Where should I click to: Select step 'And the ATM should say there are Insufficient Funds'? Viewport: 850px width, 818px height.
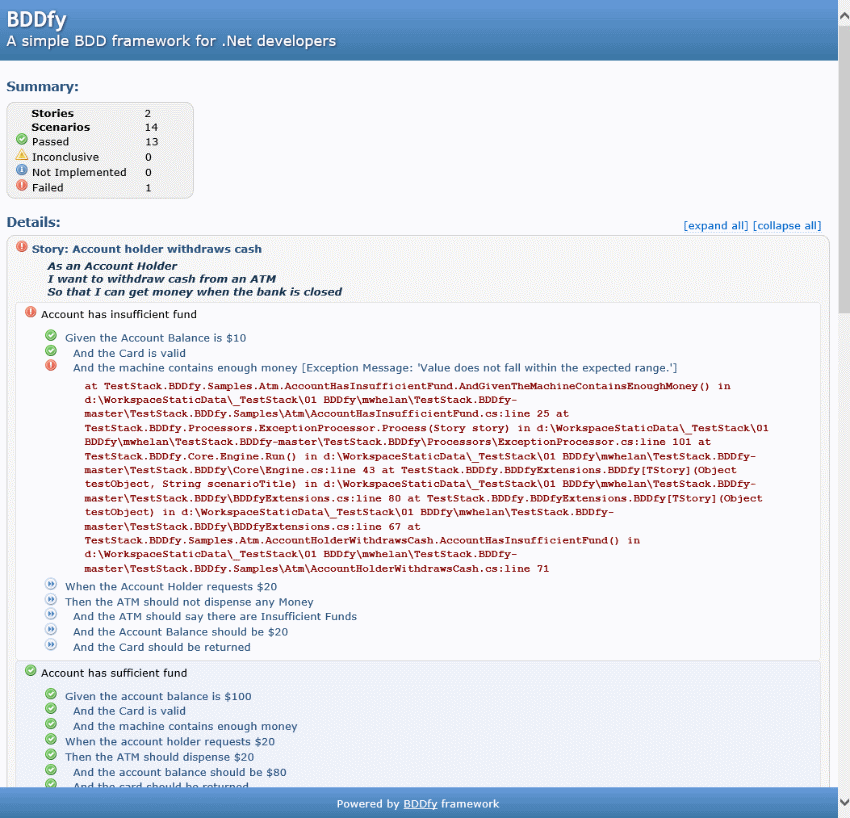click(215, 616)
